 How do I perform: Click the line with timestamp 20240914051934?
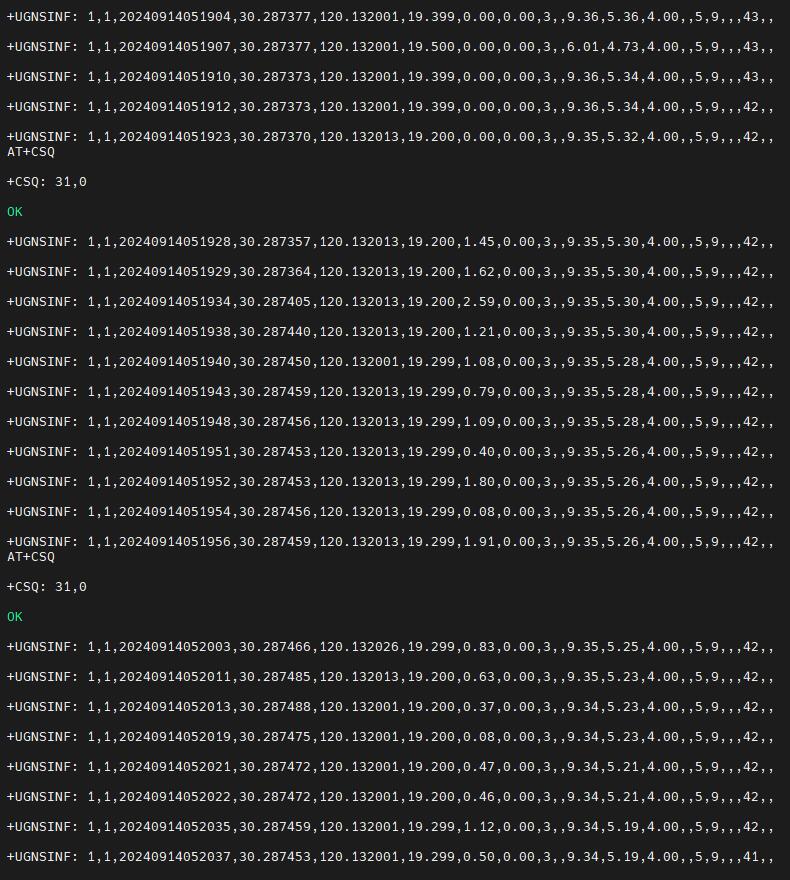[x=391, y=302]
